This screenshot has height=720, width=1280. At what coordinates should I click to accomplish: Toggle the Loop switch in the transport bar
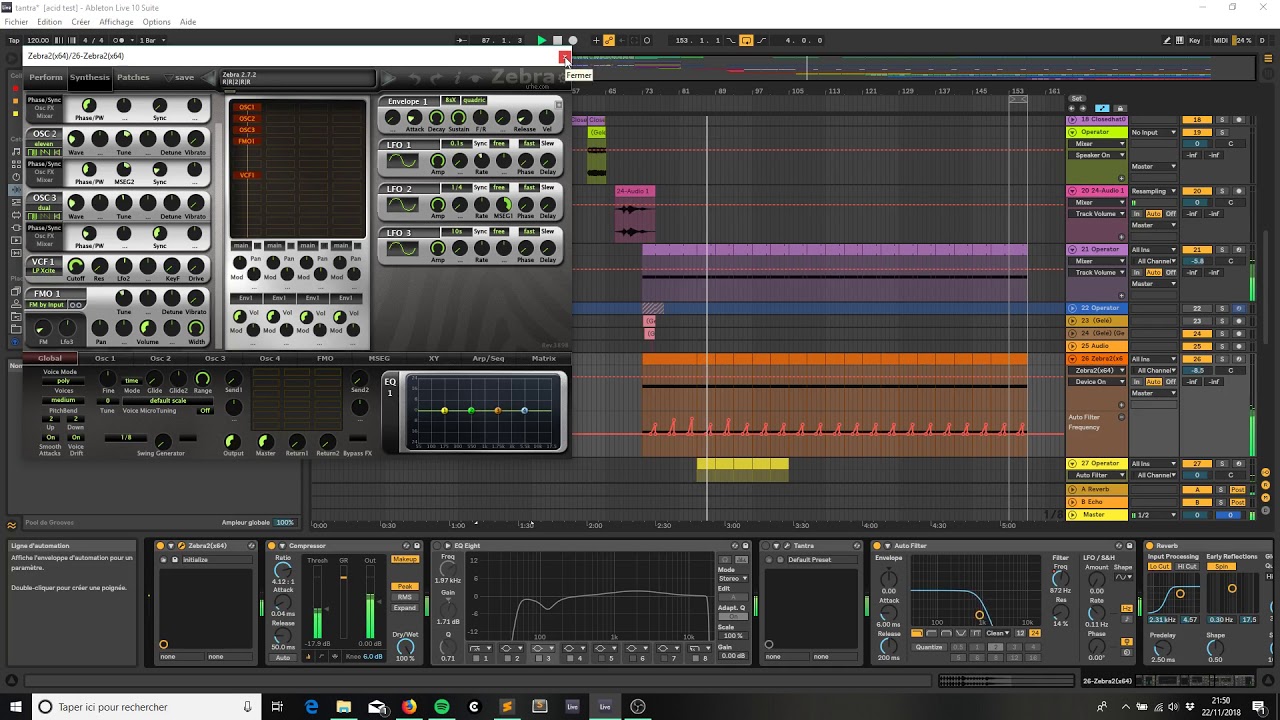tap(746, 40)
